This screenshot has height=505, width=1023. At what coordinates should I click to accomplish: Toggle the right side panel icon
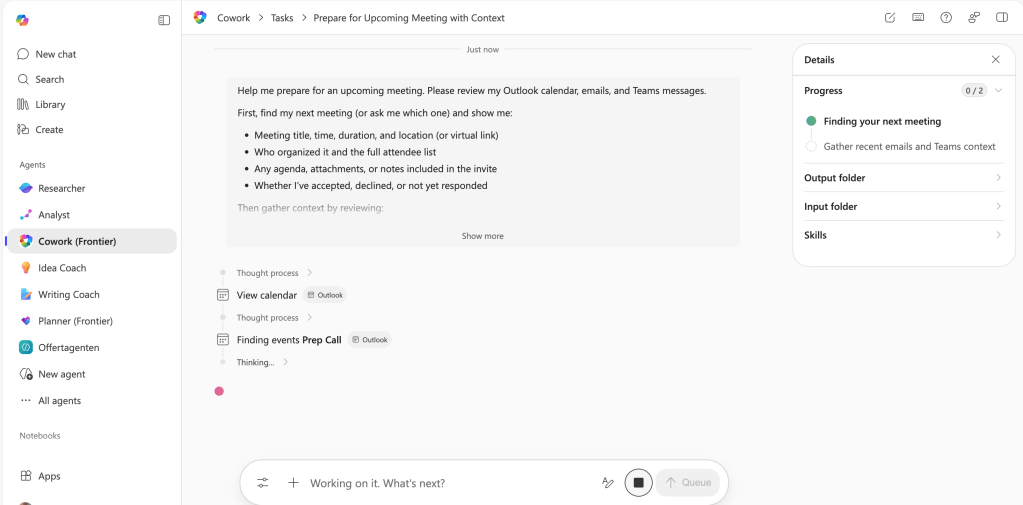1002,18
